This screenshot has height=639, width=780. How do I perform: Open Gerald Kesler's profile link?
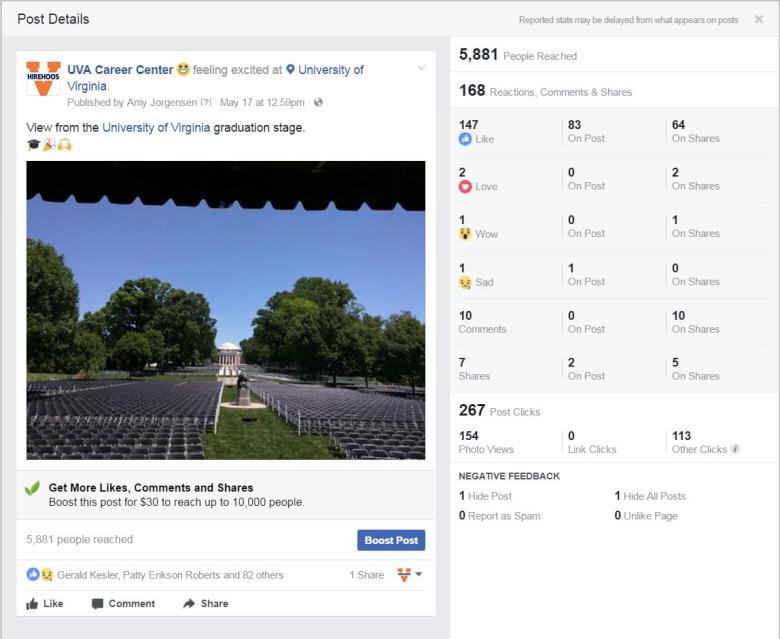tap(88, 575)
